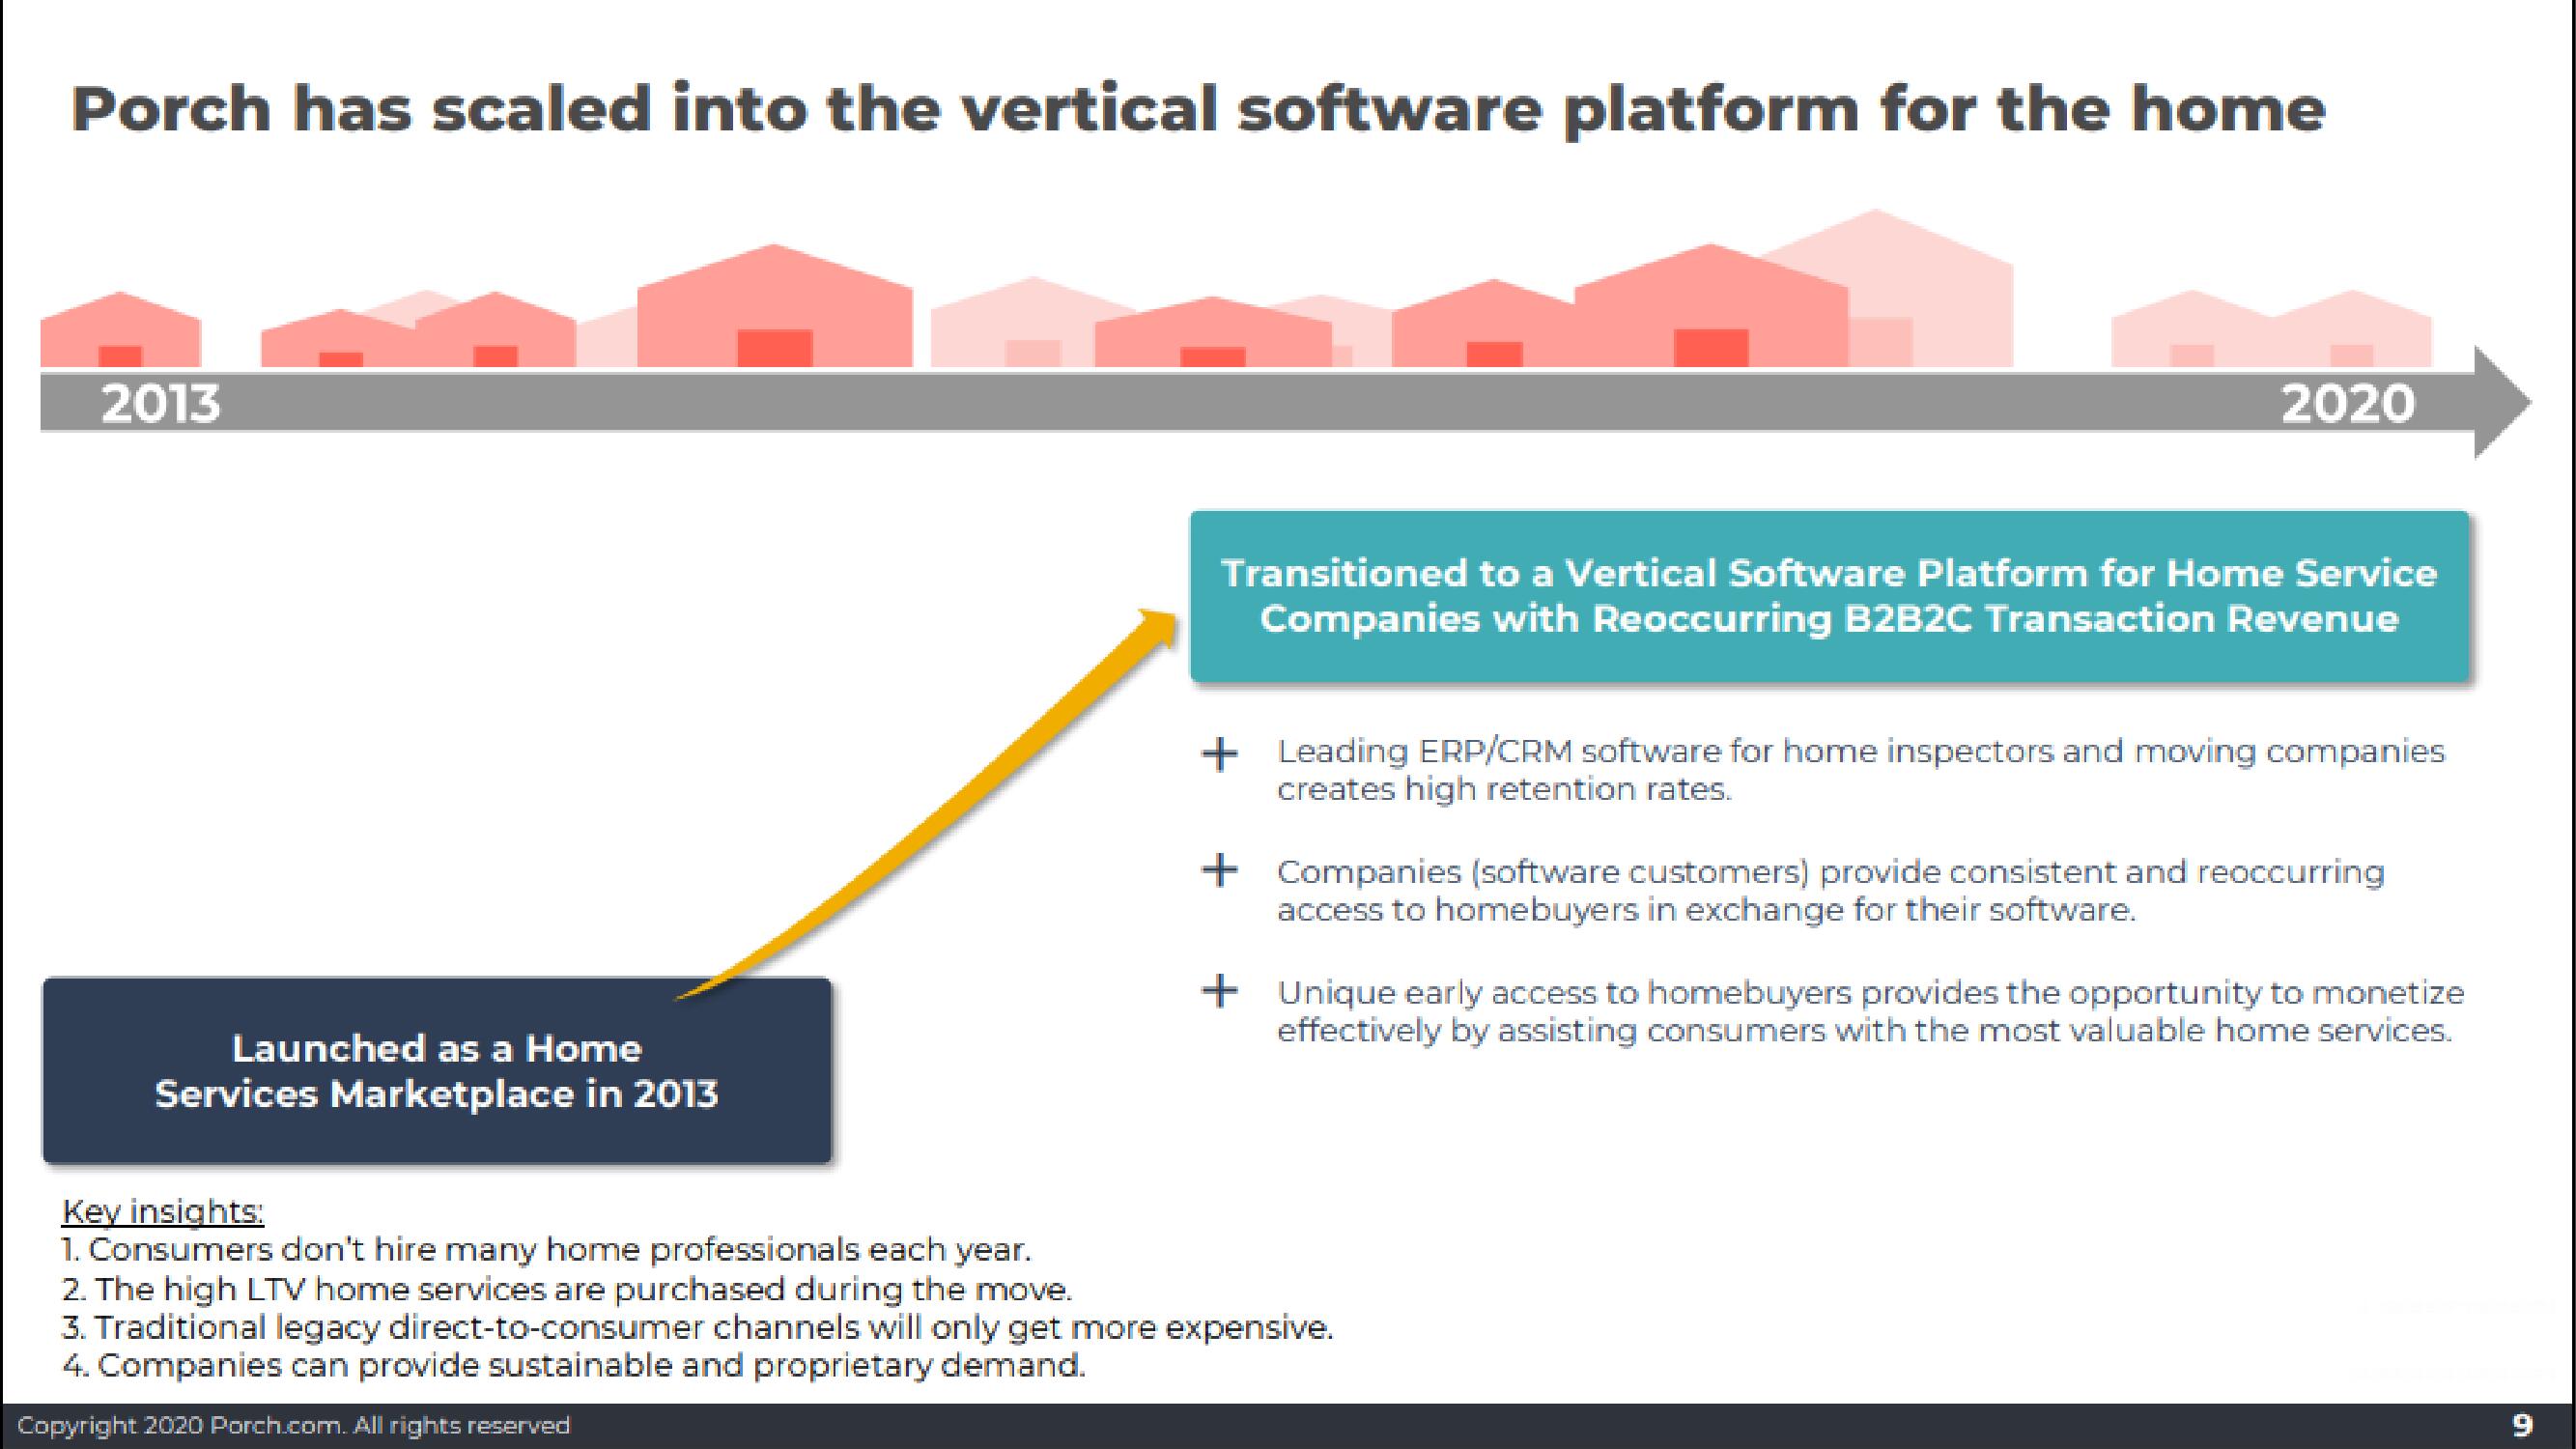This screenshot has height=1449, width=2576.
Task: Click the plus icon beside 'Unique early access'
Action: [x=1219, y=991]
